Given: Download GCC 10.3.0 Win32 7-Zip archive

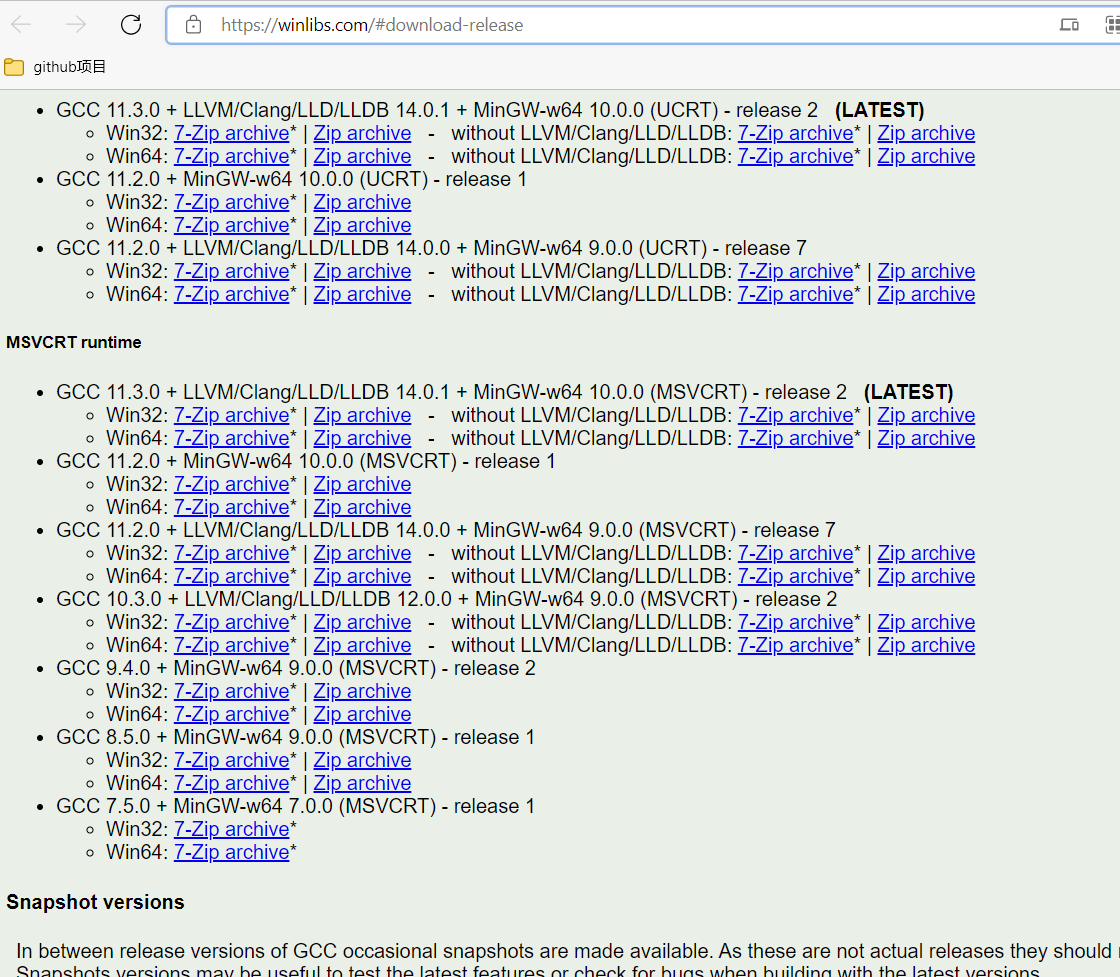Looking at the screenshot, I should (x=231, y=623).
